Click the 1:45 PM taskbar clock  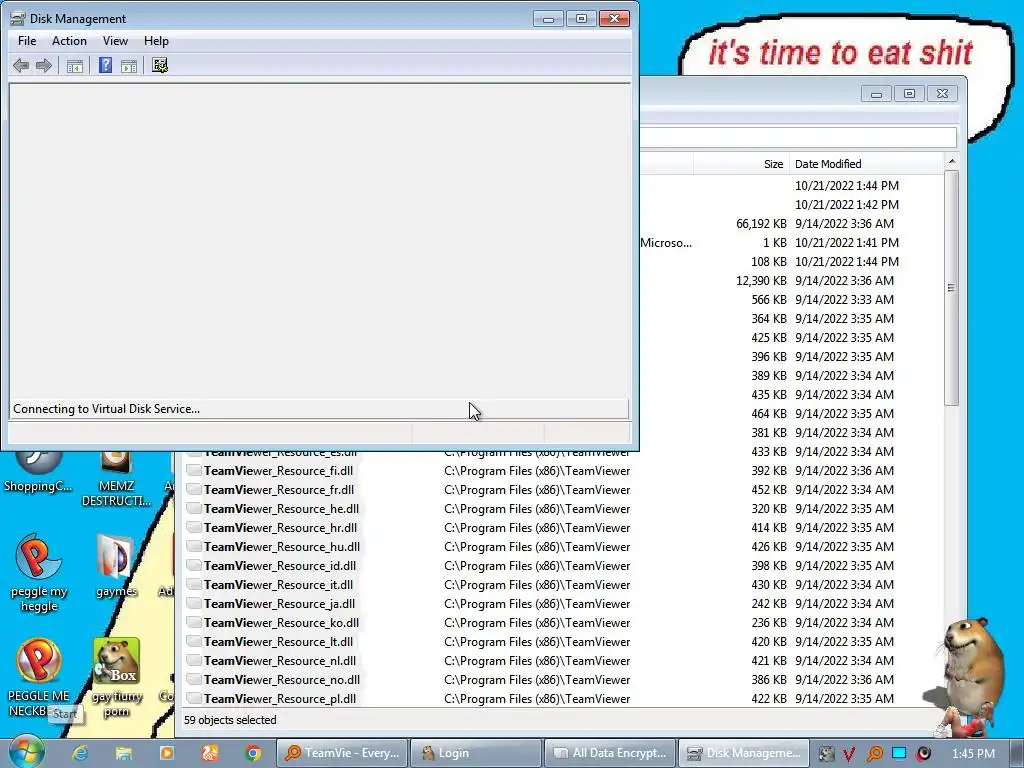973,754
